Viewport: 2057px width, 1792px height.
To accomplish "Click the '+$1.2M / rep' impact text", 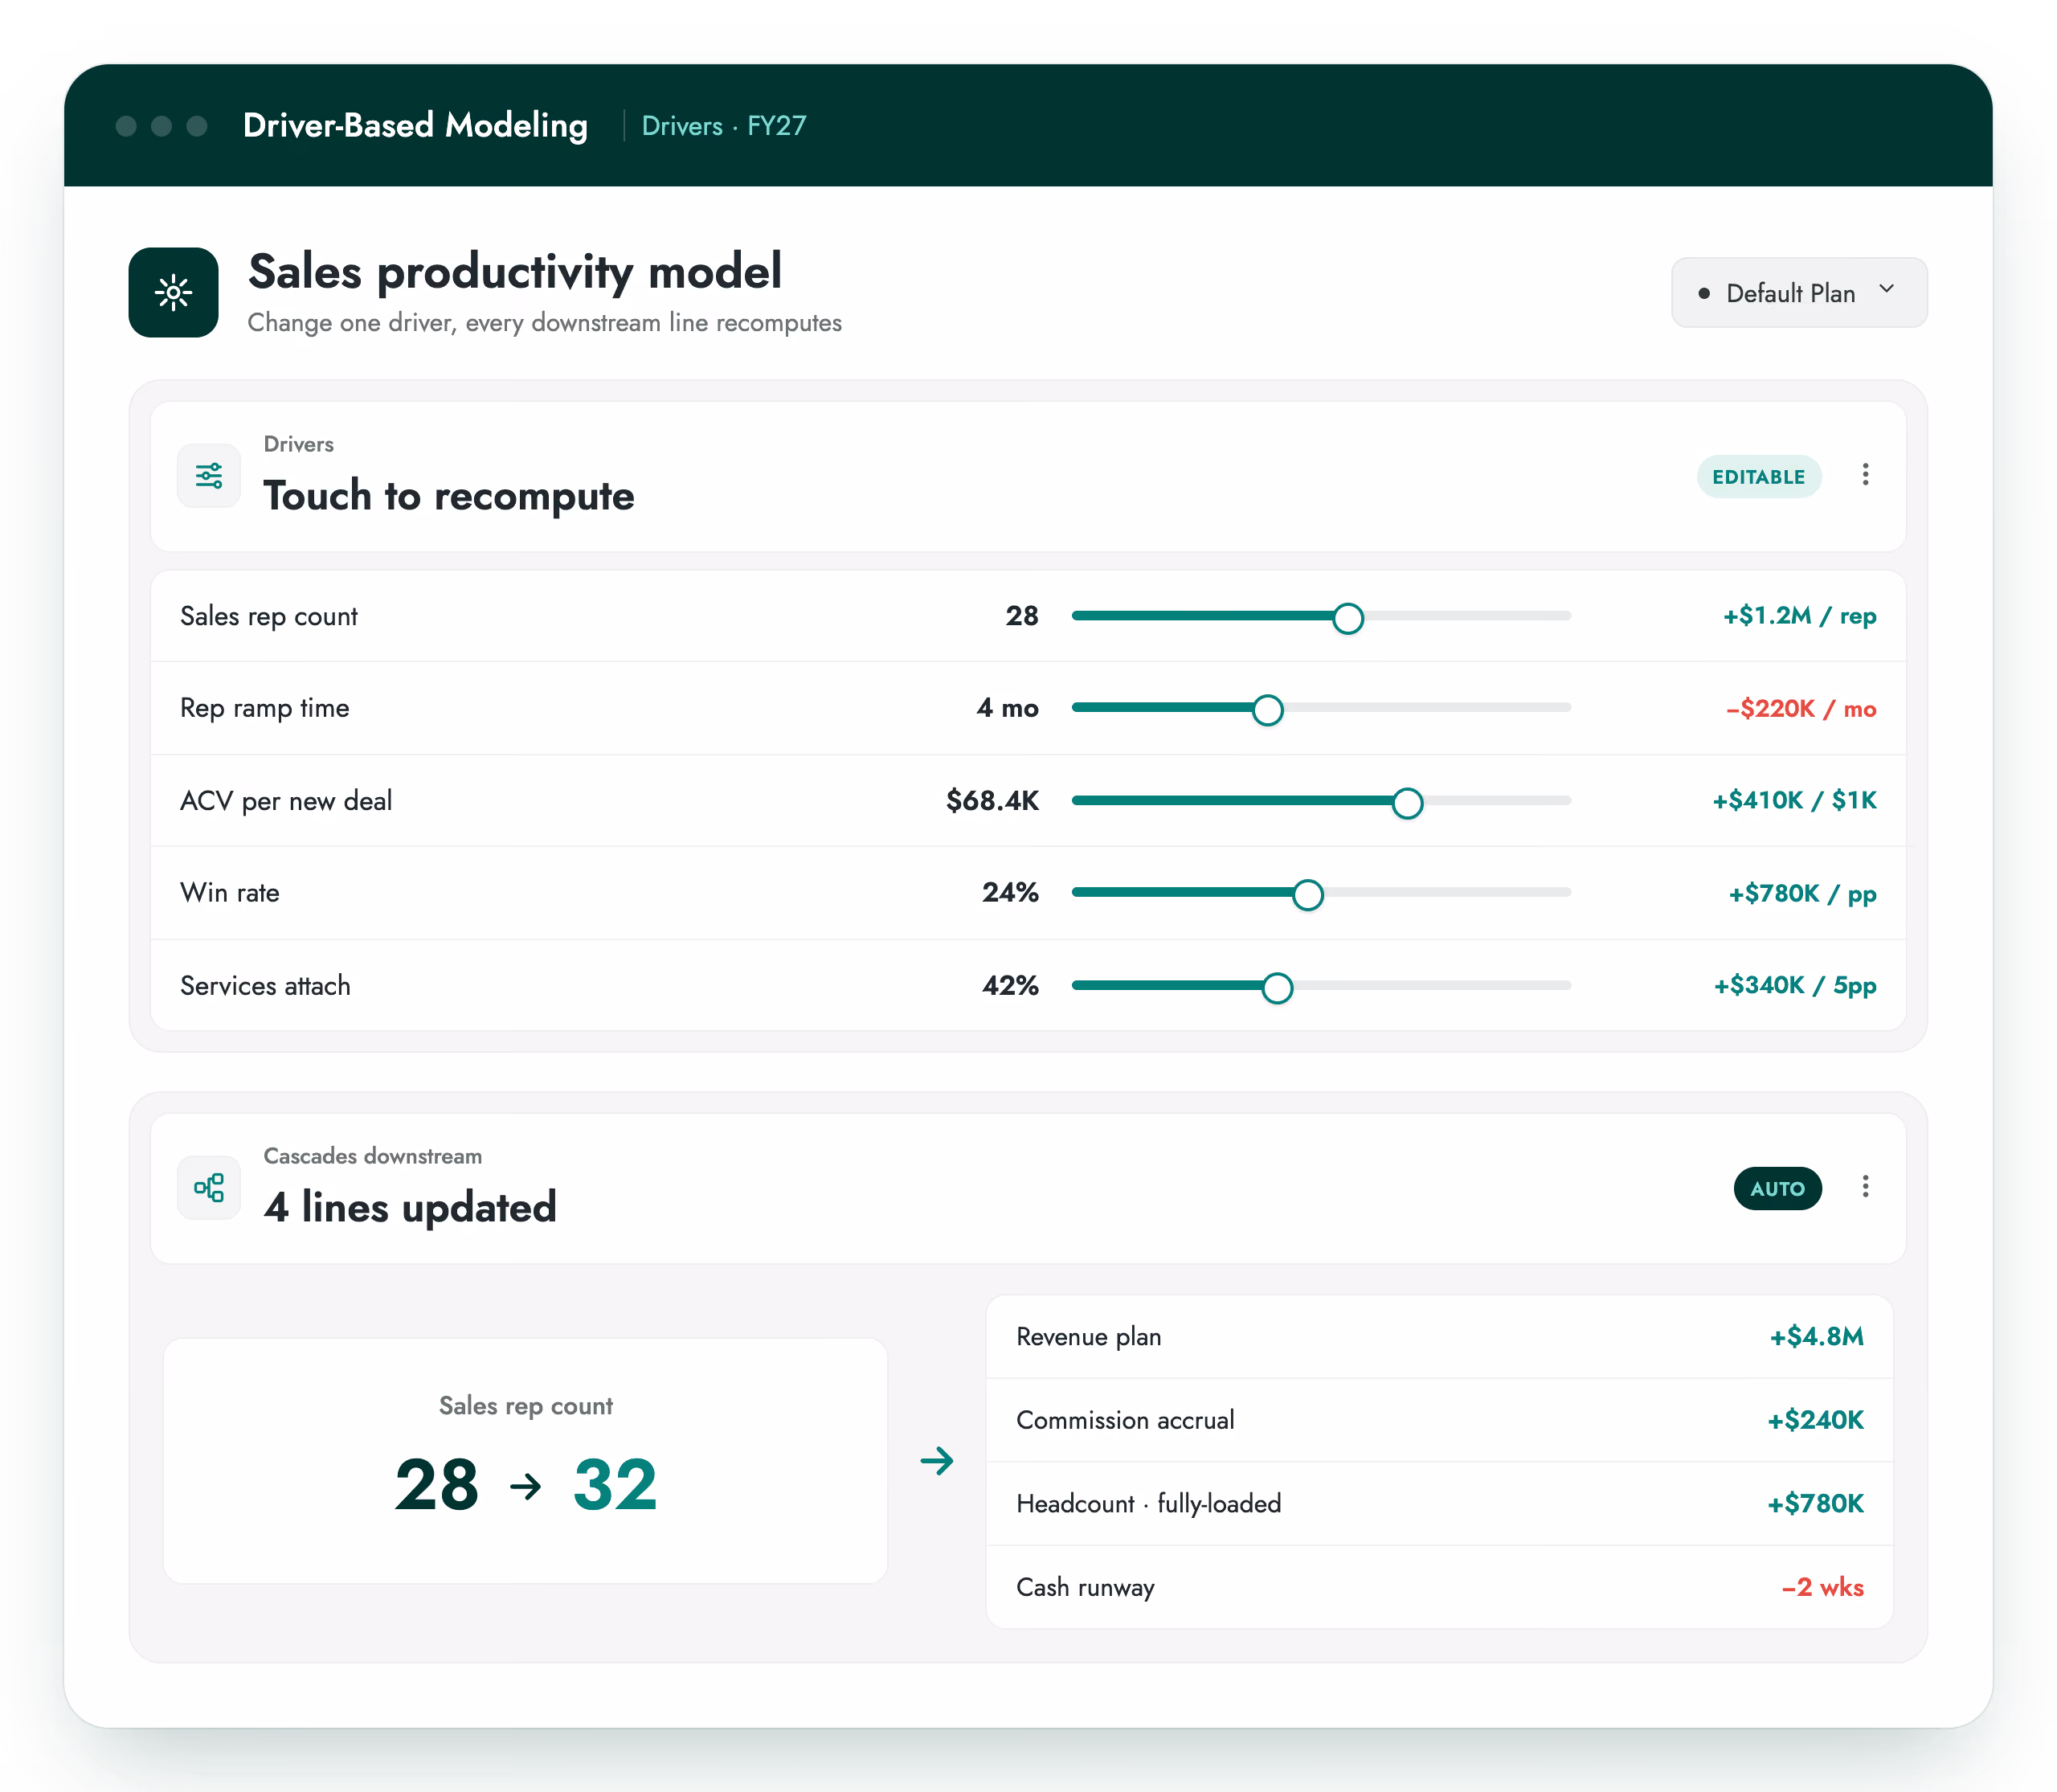I will click(x=1799, y=616).
